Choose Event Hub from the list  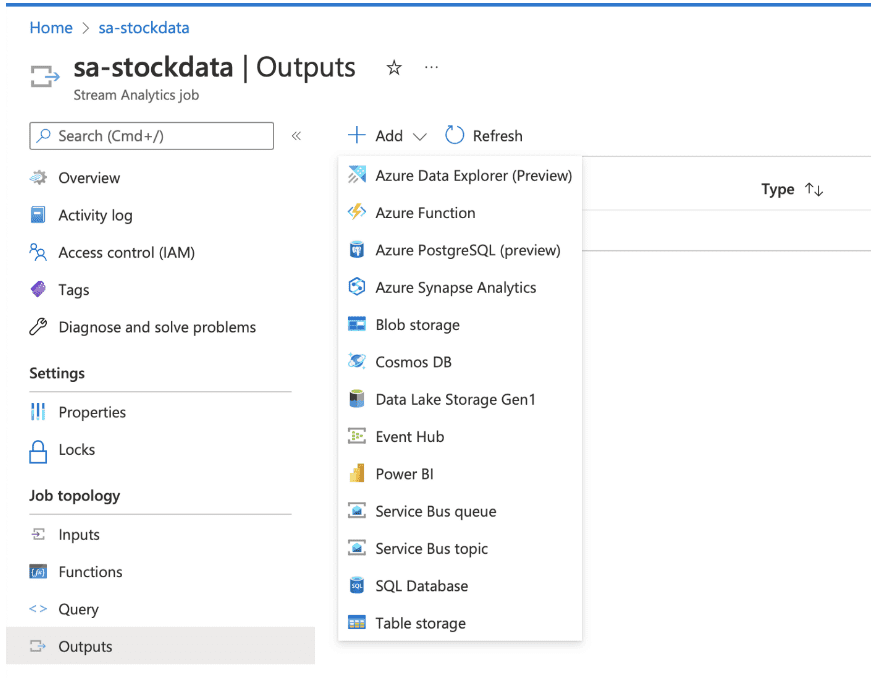coord(460,436)
